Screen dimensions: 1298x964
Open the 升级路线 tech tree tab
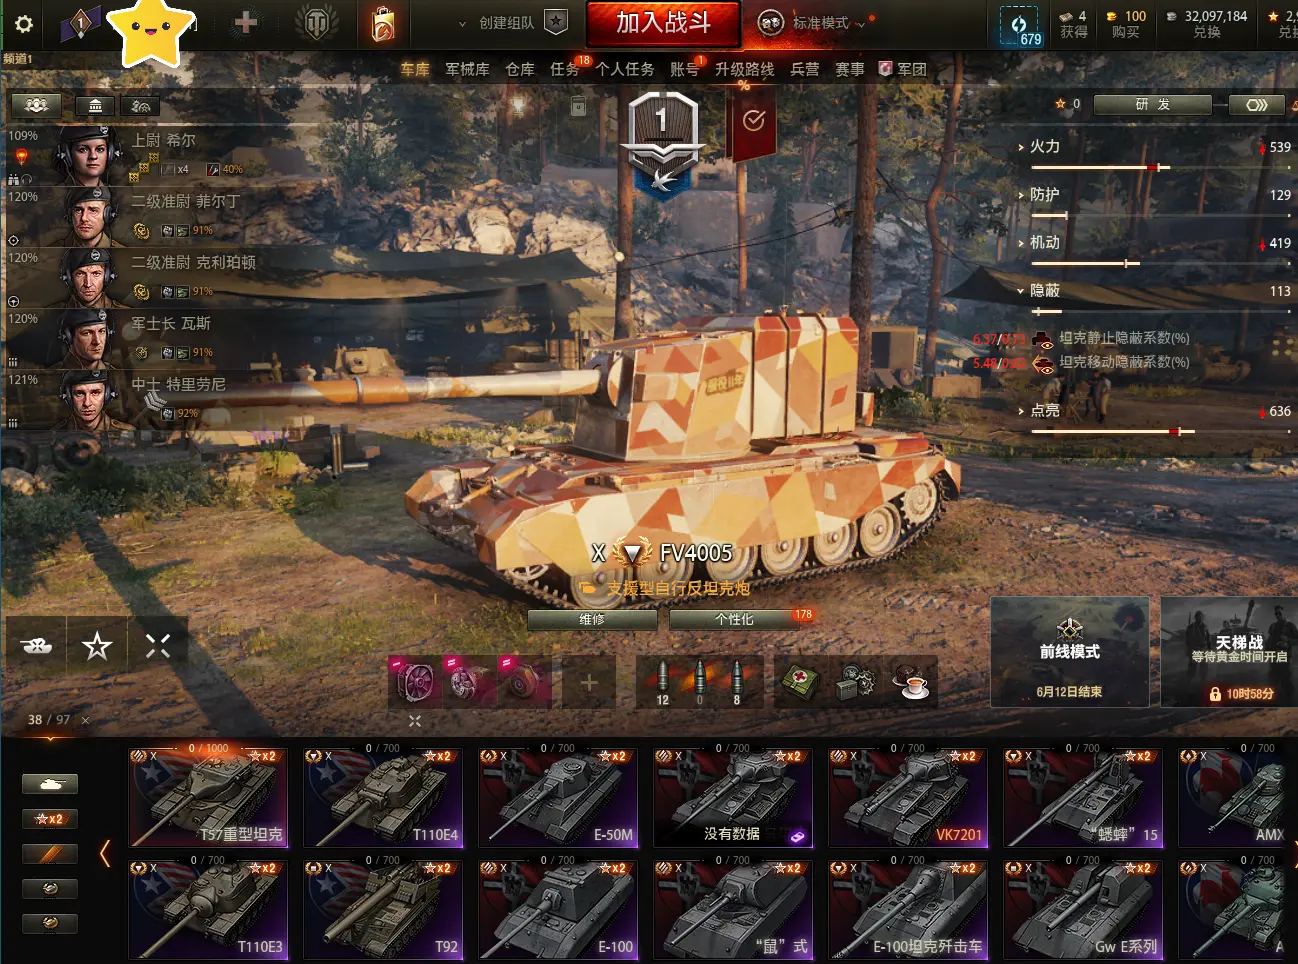(x=744, y=69)
